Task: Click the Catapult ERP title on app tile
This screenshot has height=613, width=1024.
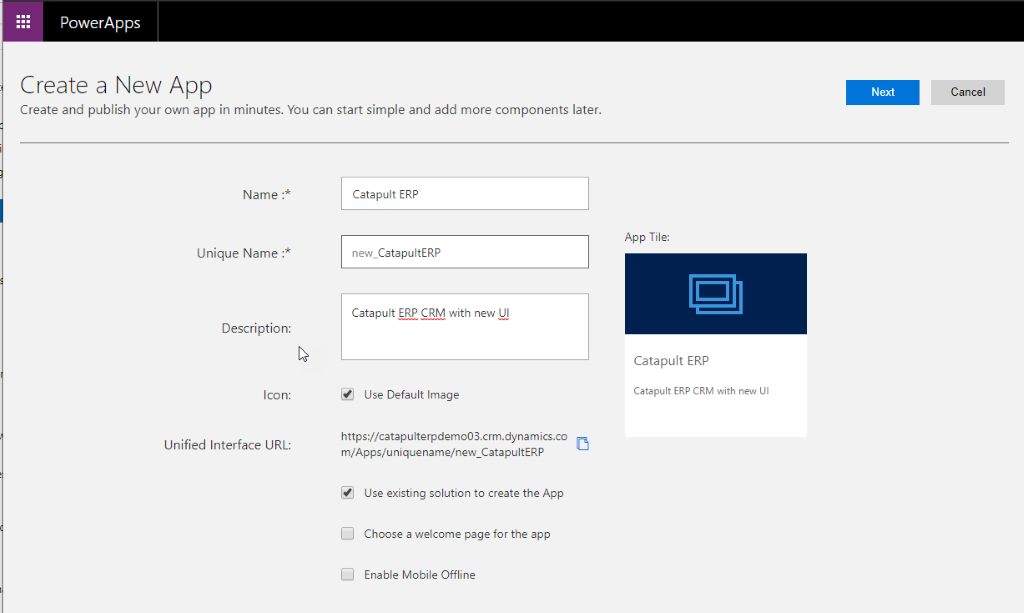Action: (x=671, y=360)
